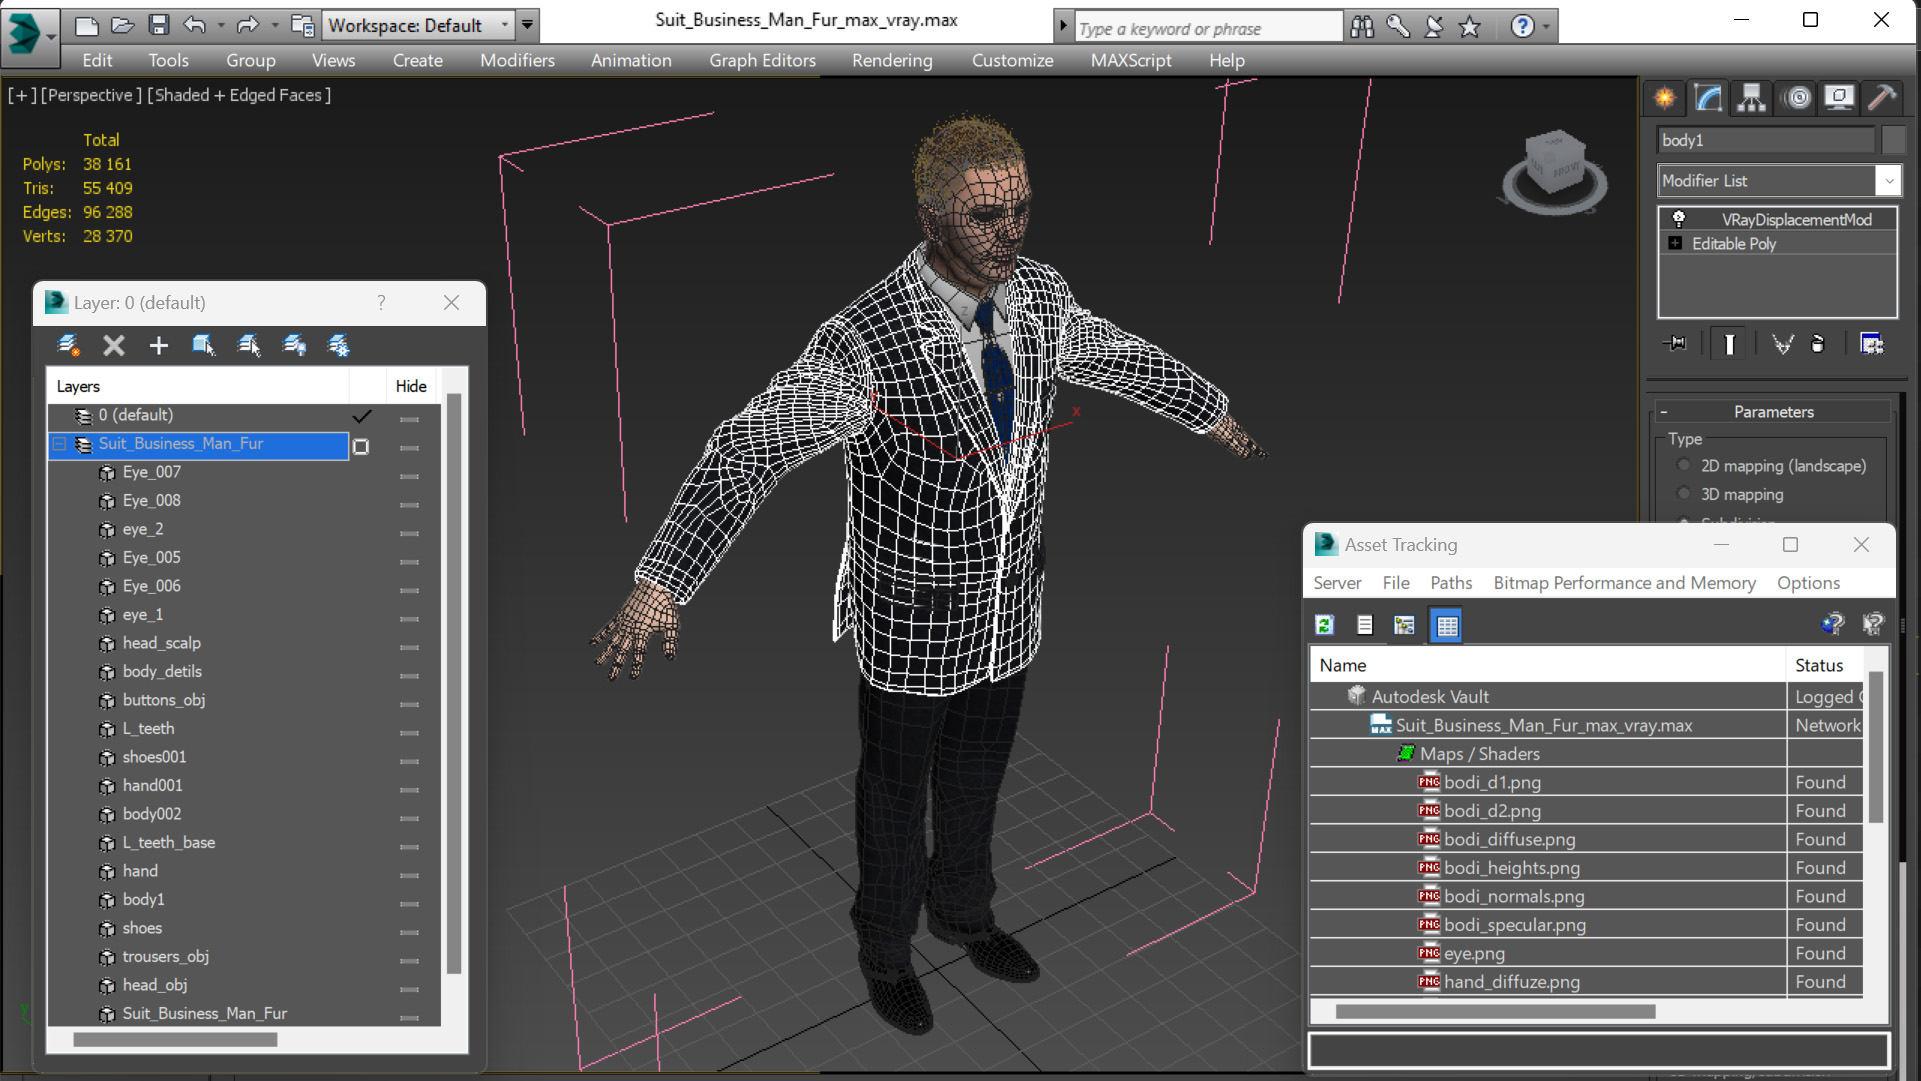The width and height of the screenshot is (1921, 1081).
Task: Open the Motion command panel tab
Action: (x=1797, y=97)
